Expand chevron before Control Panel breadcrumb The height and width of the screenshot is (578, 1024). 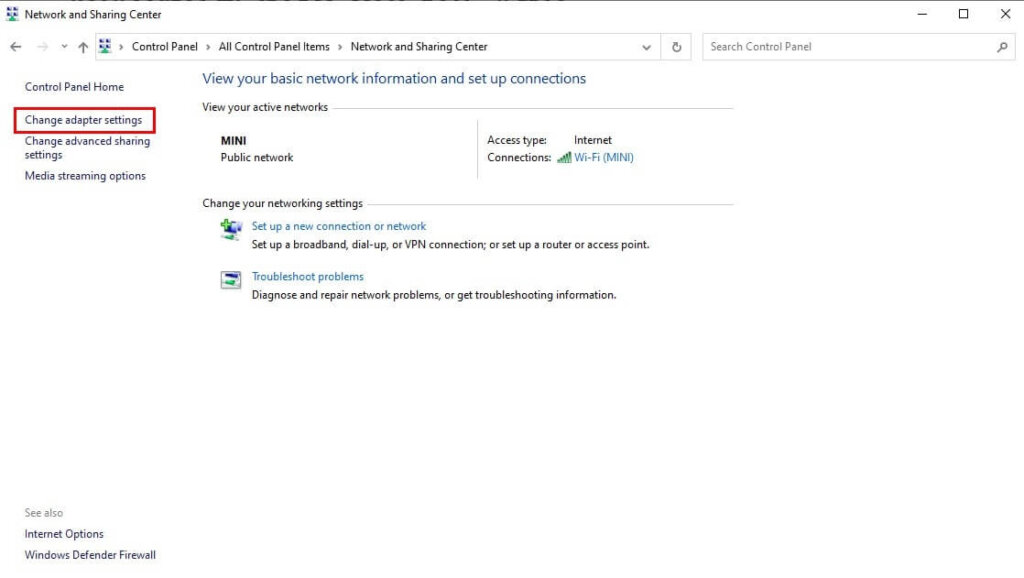coord(121,47)
